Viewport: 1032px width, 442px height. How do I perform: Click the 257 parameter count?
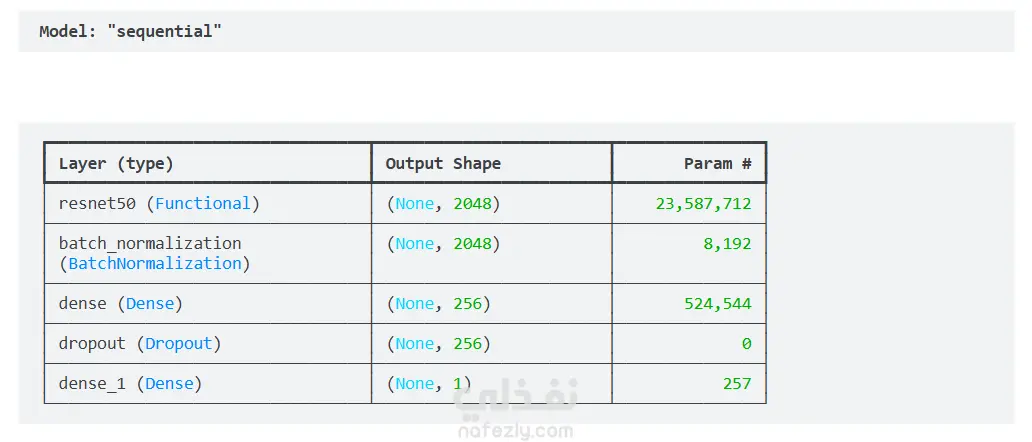[x=736, y=383]
